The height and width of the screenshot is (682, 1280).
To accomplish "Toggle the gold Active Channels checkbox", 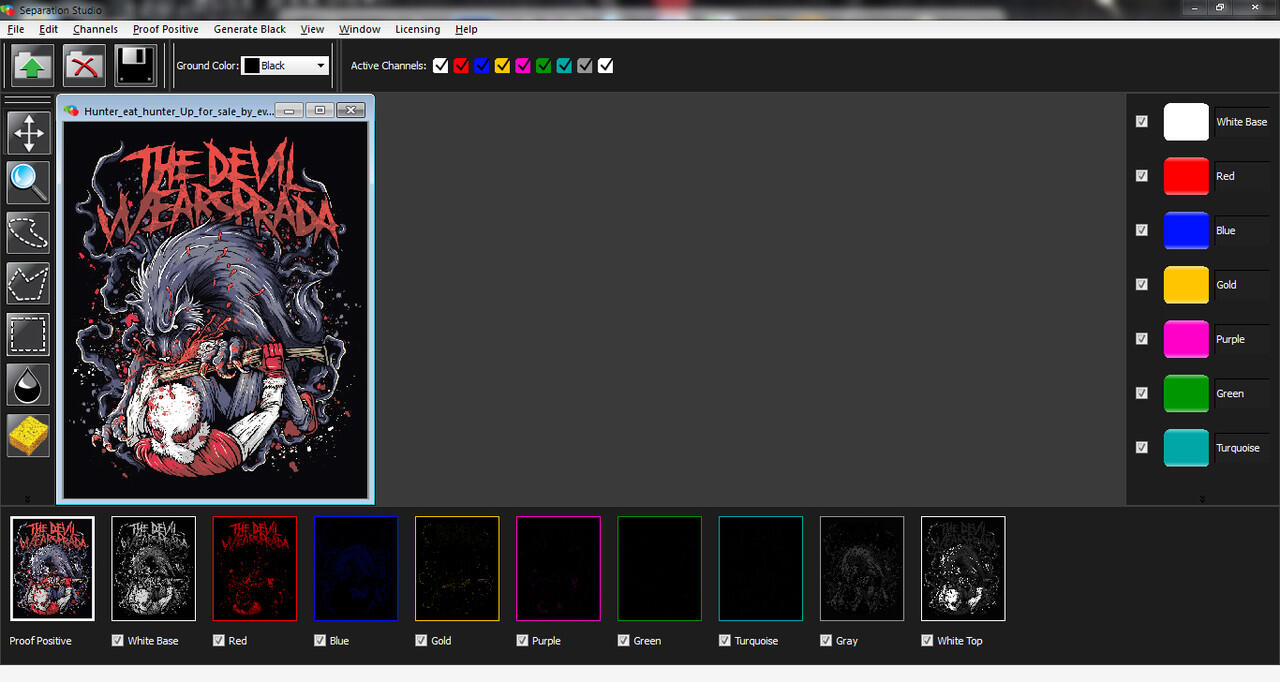I will pos(502,66).
